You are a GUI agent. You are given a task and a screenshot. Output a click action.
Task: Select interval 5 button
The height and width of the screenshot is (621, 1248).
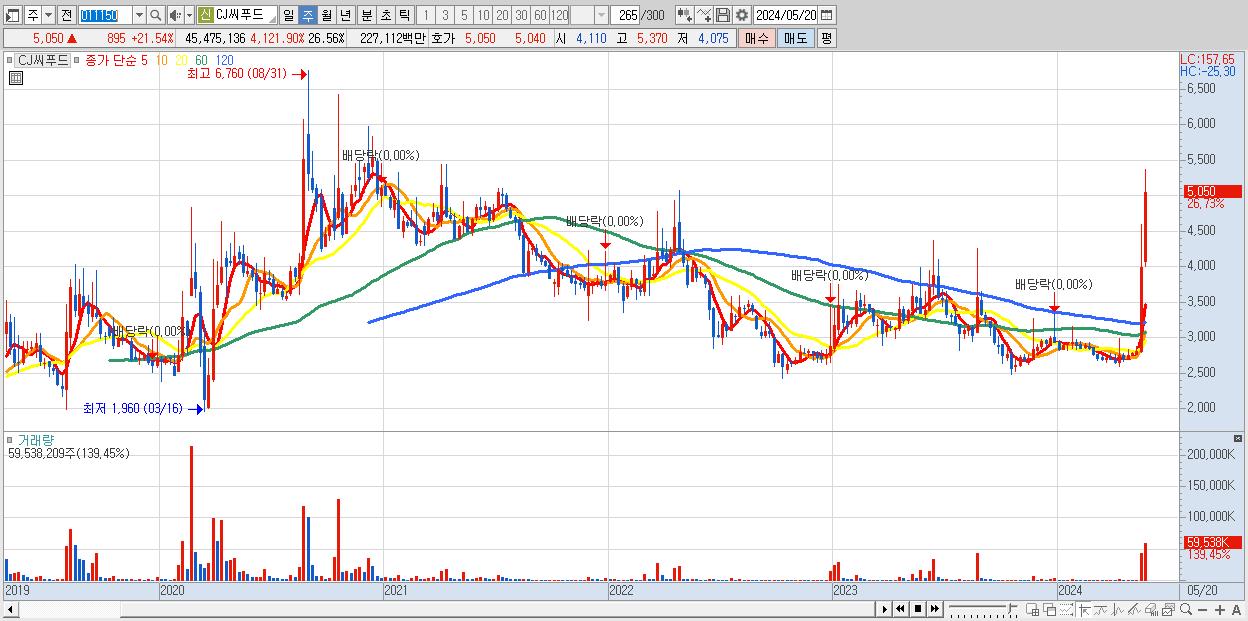point(464,15)
